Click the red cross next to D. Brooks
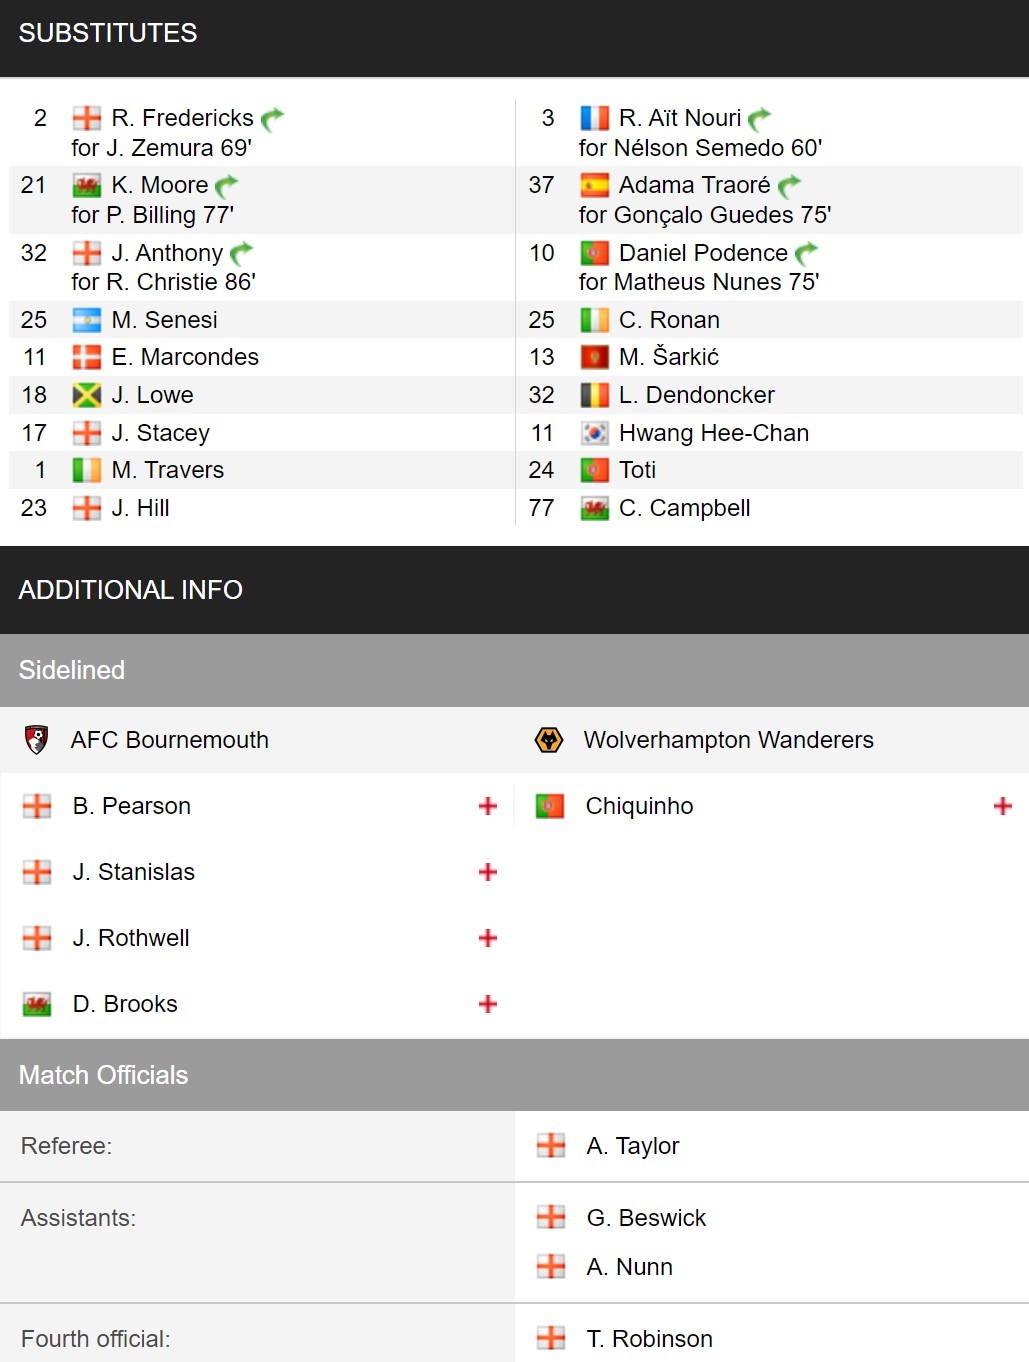Screen dimensions: 1029x1362 (x=488, y=1004)
